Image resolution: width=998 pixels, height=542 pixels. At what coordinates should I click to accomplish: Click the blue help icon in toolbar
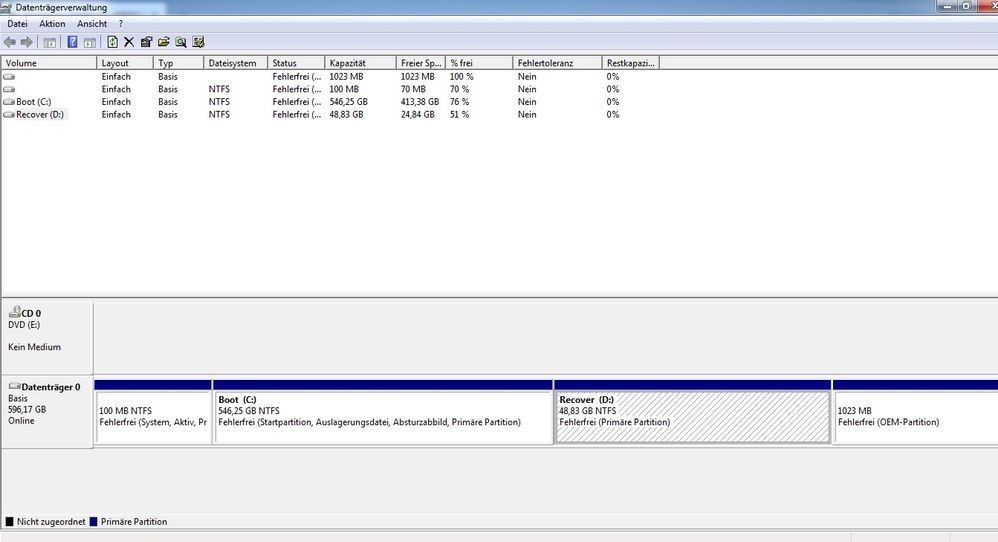click(72, 42)
